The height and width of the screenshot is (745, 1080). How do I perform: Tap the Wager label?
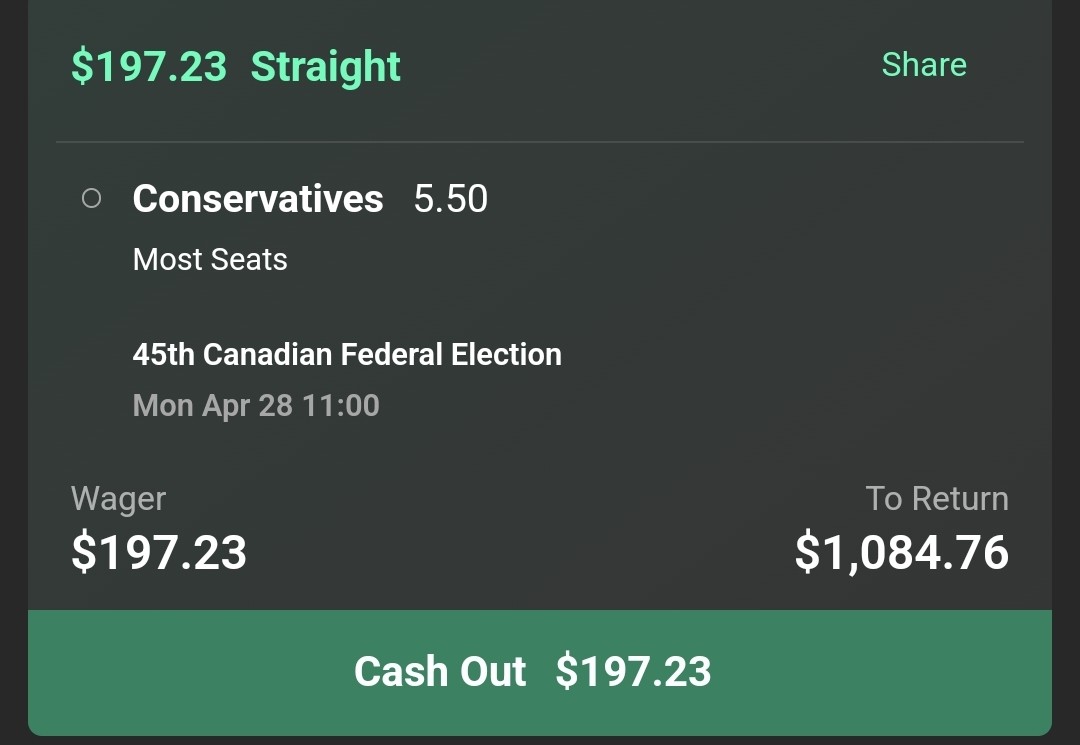click(x=118, y=499)
